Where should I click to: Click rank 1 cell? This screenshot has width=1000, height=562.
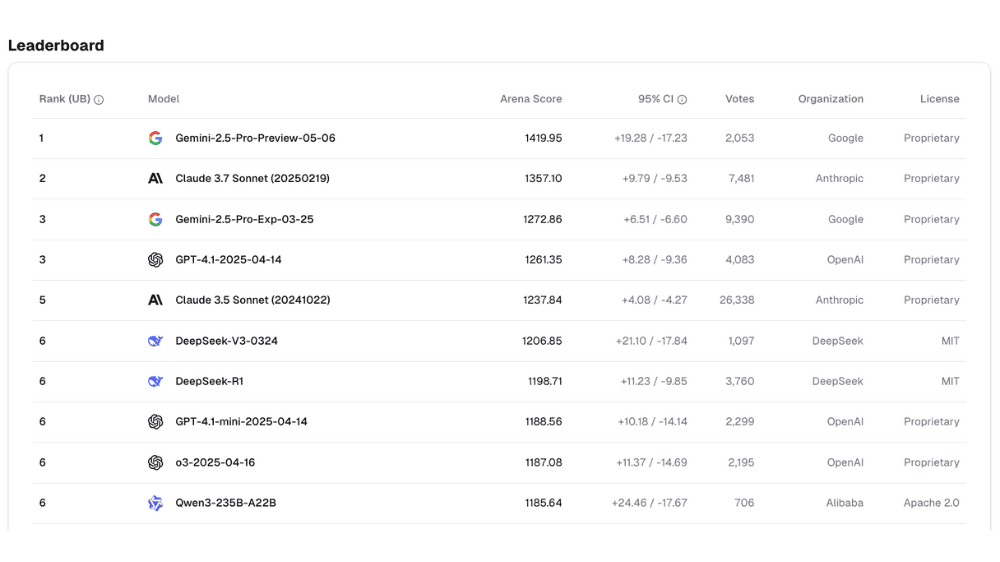(41, 138)
